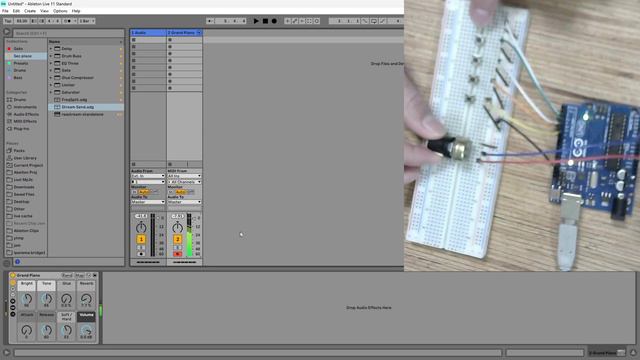Start playback with the transport Play button

[x=256, y=21]
